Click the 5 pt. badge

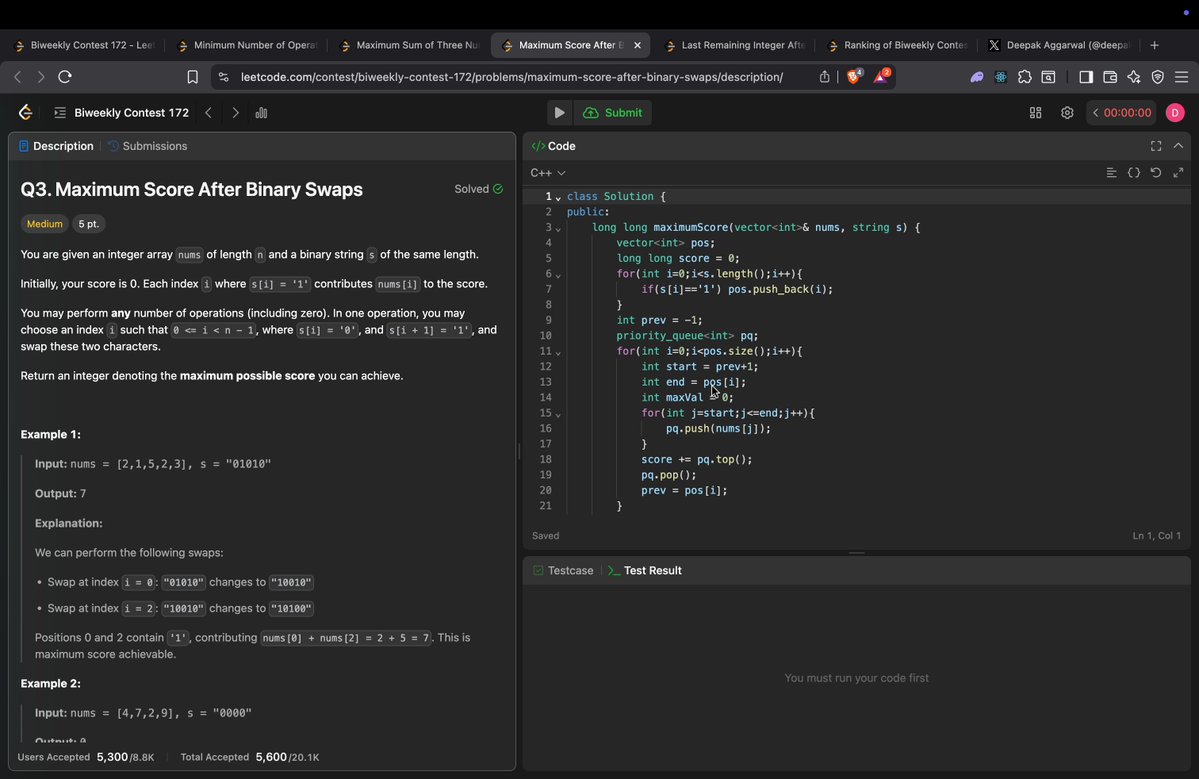[x=89, y=224]
